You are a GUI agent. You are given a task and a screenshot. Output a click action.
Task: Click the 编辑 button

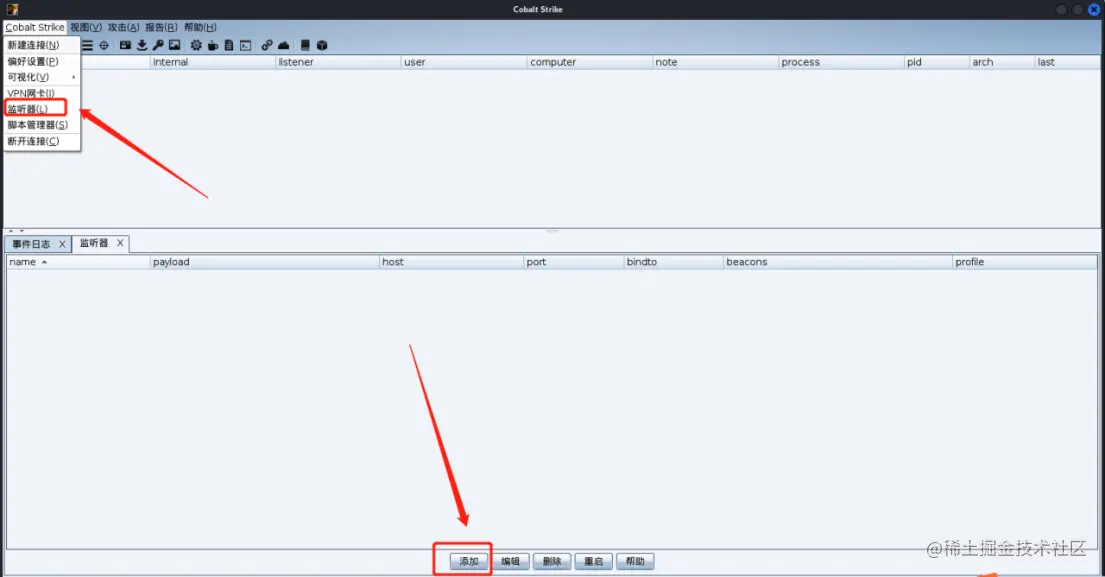click(510, 562)
